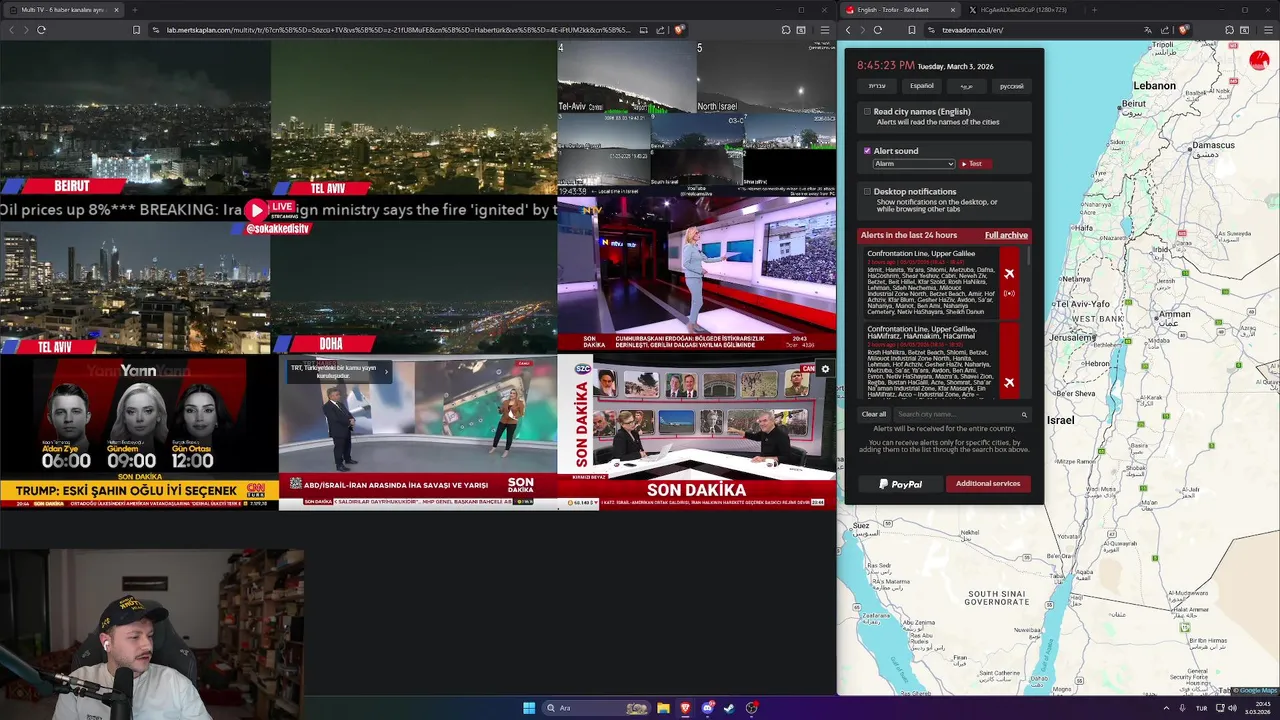
Task: Open the Multi TV window's hamburger menu
Action: coord(824,30)
